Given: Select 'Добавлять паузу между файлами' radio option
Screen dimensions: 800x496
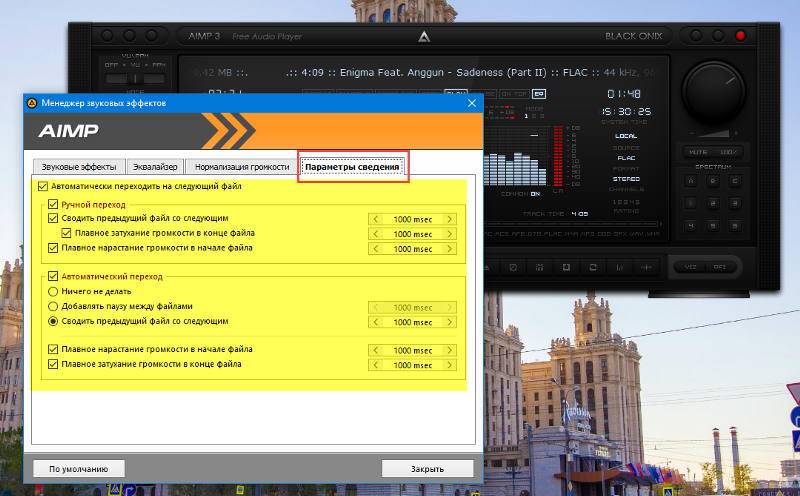Looking at the screenshot, I should [53, 307].
